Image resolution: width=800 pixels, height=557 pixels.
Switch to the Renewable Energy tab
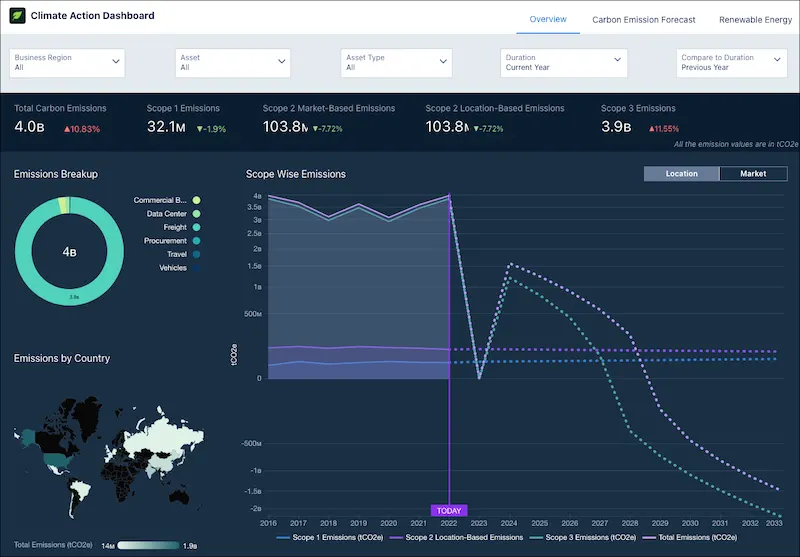[x=756, y=20]
